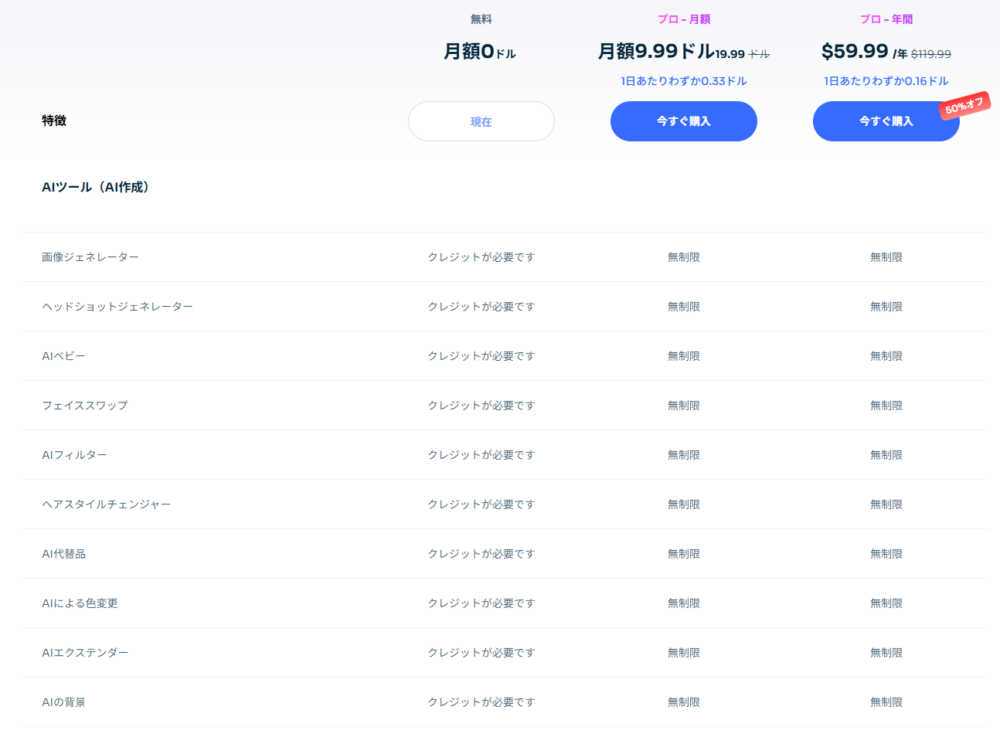This screenshot has width=1000, height=737.
Task: Select the プロ - 月額 plan heading
Action: click(684, 19)
